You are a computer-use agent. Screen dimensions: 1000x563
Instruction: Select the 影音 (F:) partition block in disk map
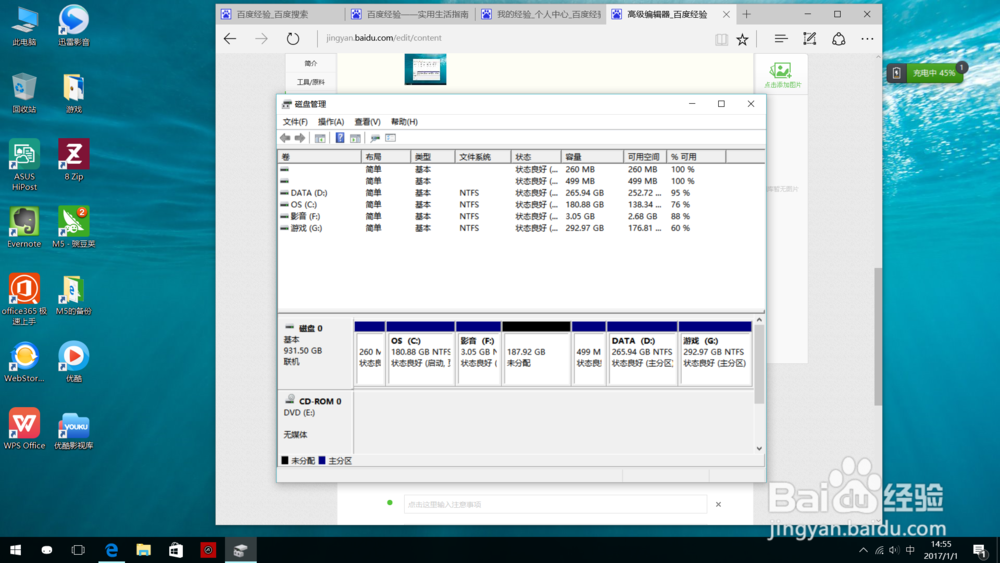tap(478, 353)
